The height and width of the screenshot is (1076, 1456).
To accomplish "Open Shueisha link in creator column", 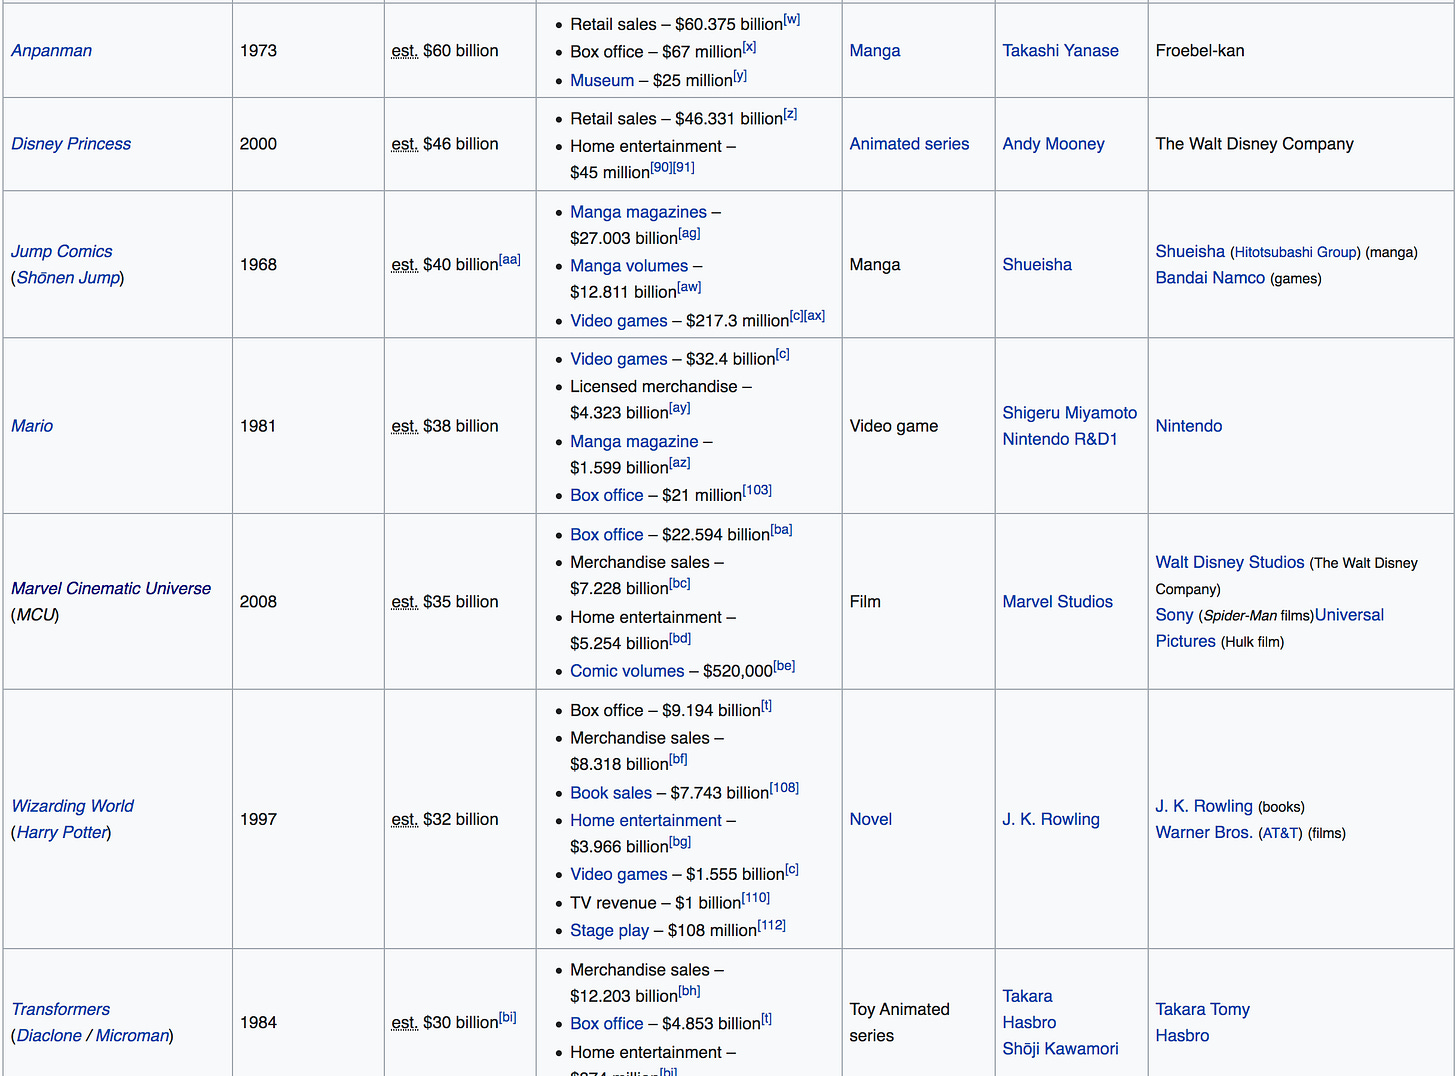I will click(x=1037, y=264).
